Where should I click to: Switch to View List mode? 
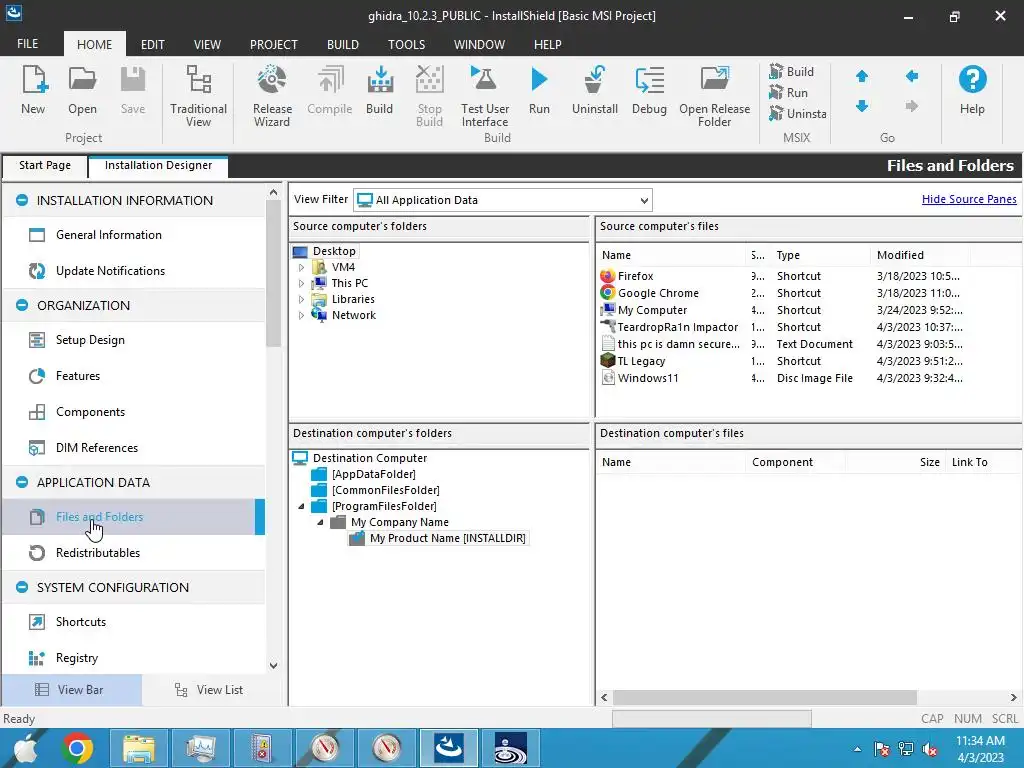click(x=209, y=690)
